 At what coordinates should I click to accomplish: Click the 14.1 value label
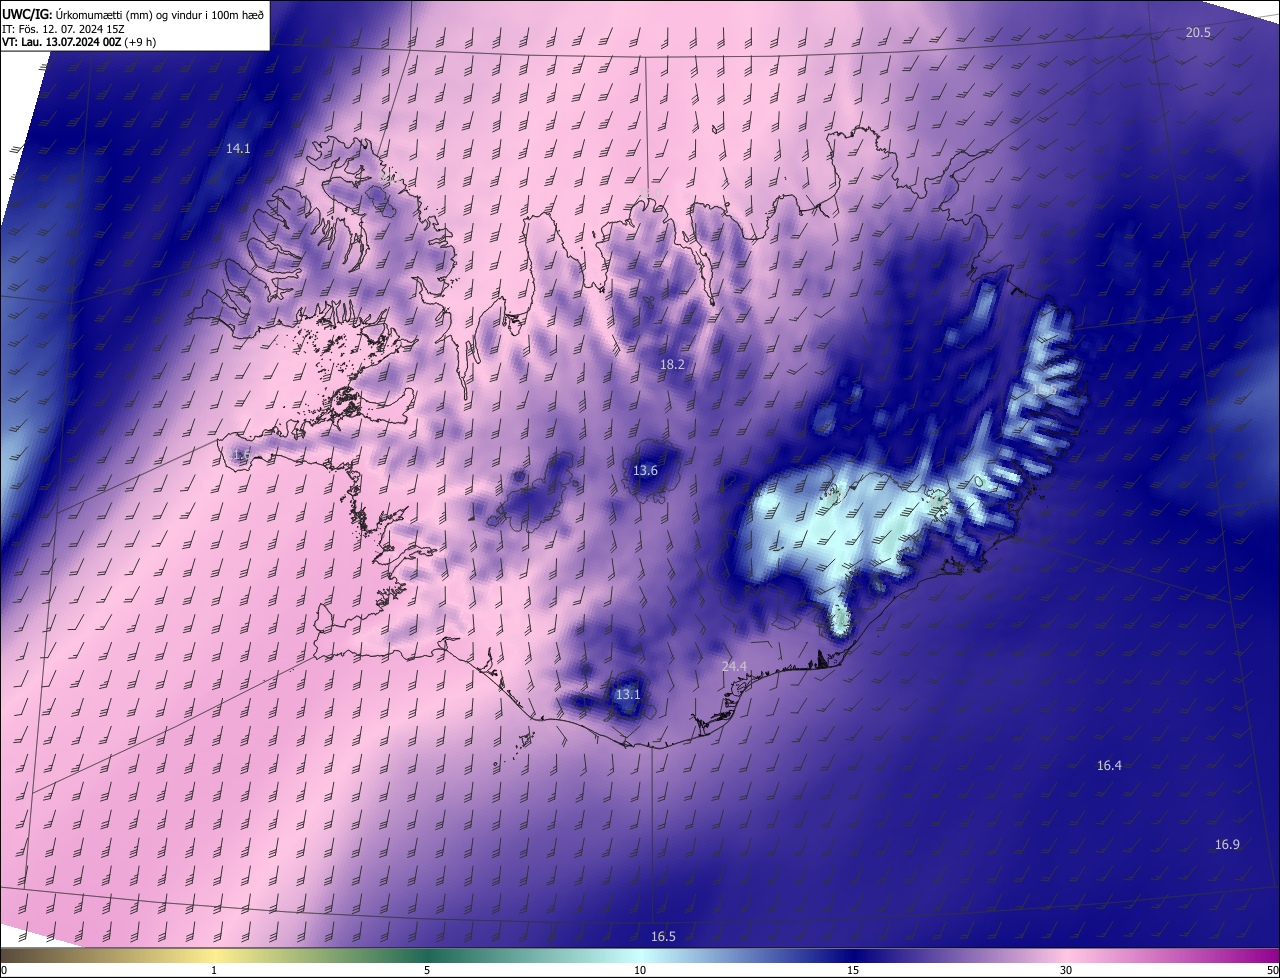238,148
